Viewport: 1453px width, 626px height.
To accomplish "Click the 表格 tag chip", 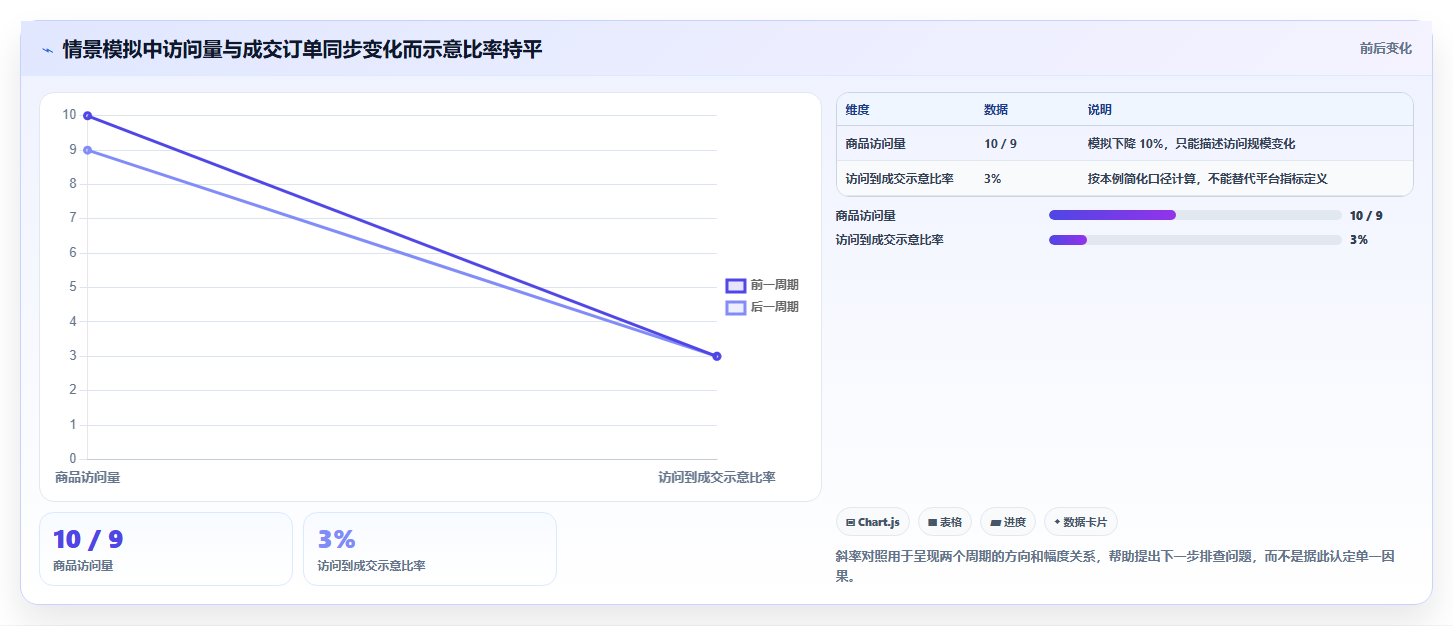I will tap(945, 522).
